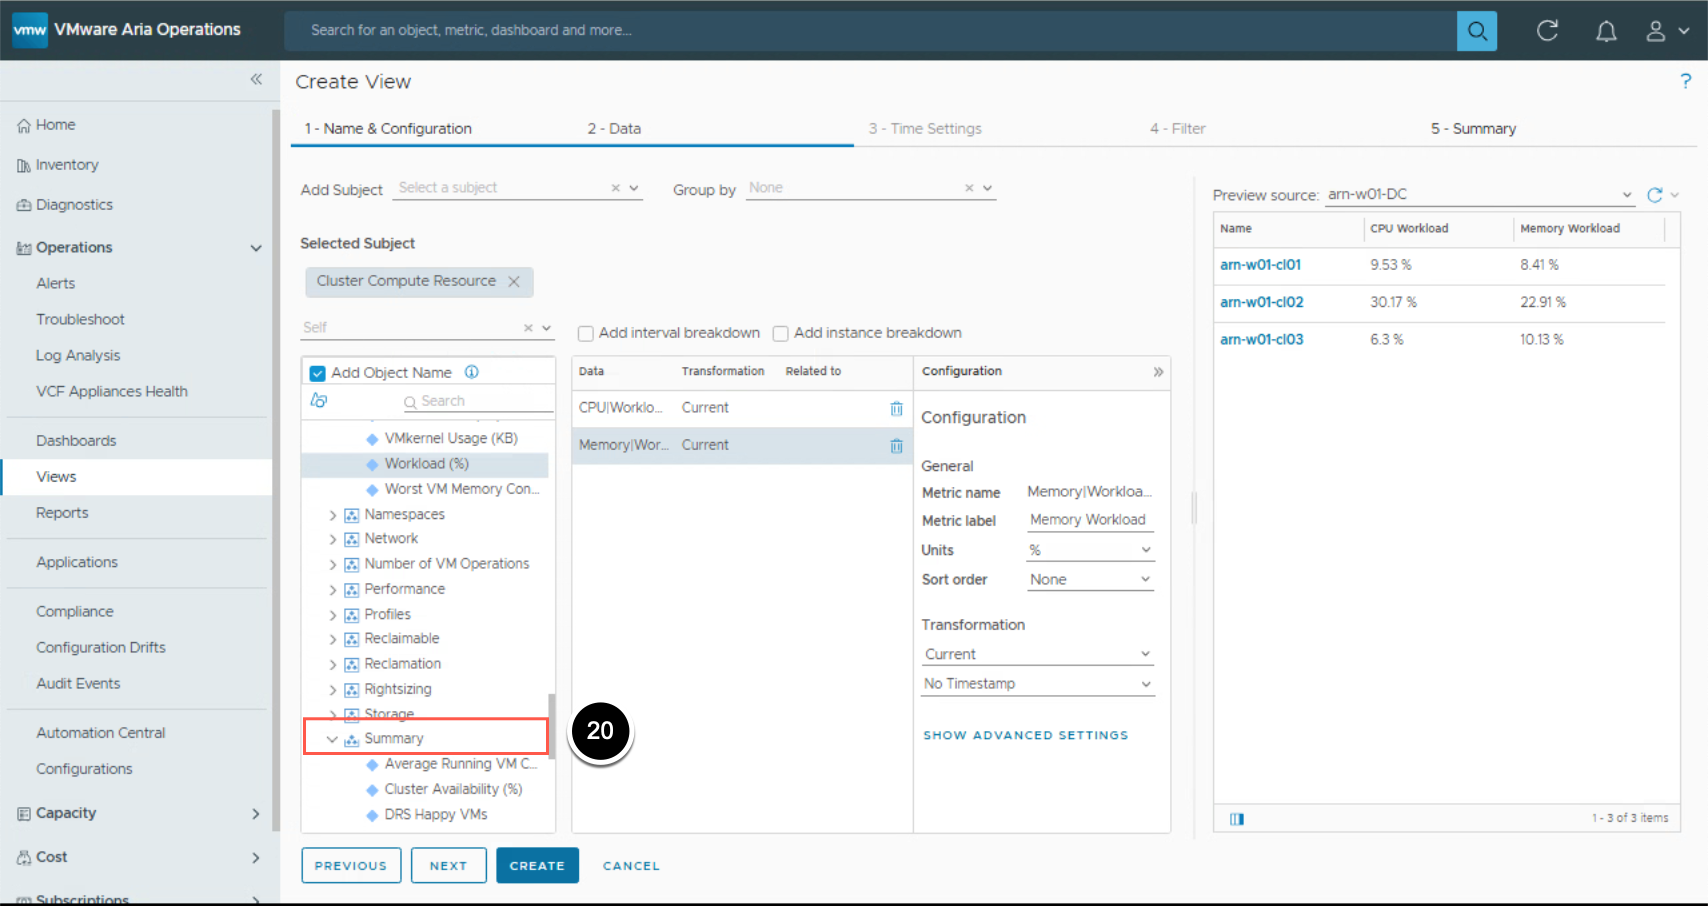Delete the Memory Workload data row
Image resolution: width=1708 pixels, height=906 pixels.
896,446
